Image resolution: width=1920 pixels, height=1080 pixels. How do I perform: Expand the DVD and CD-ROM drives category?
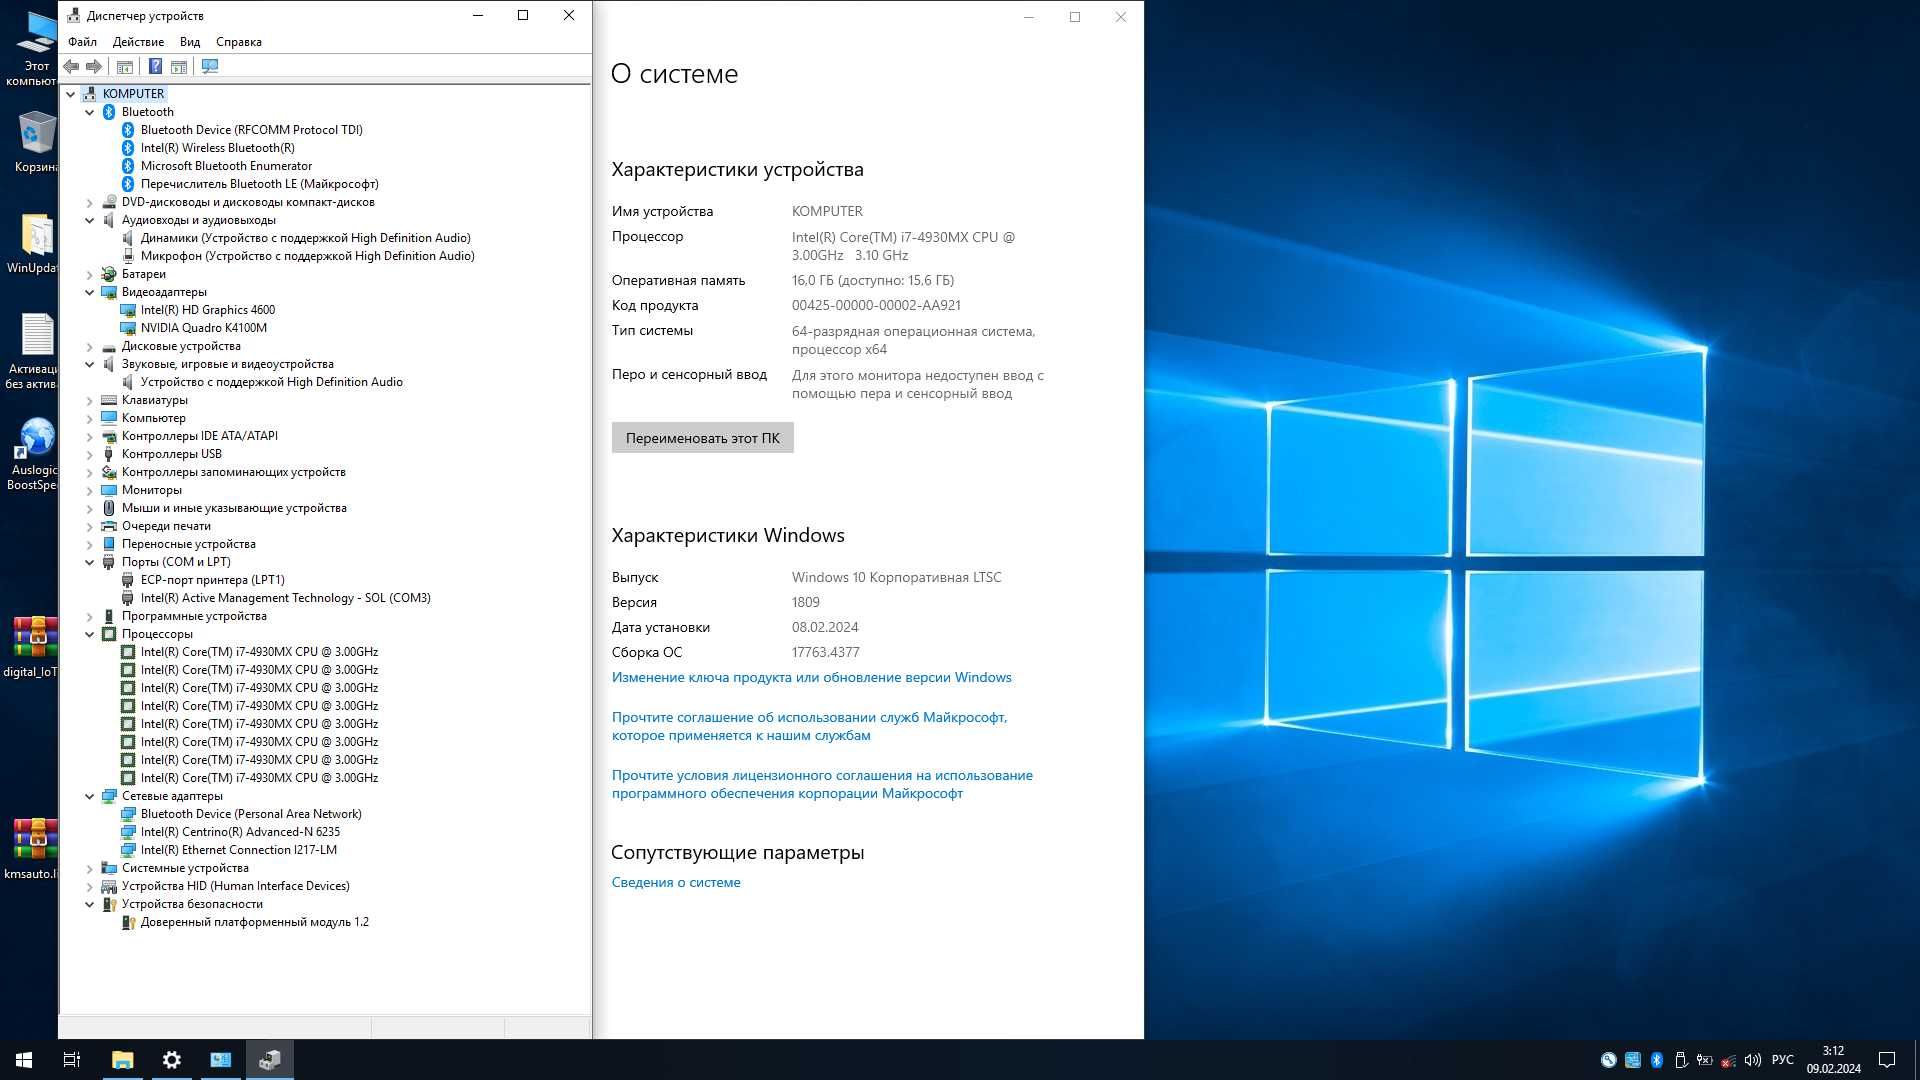click(x=90, y=202)
